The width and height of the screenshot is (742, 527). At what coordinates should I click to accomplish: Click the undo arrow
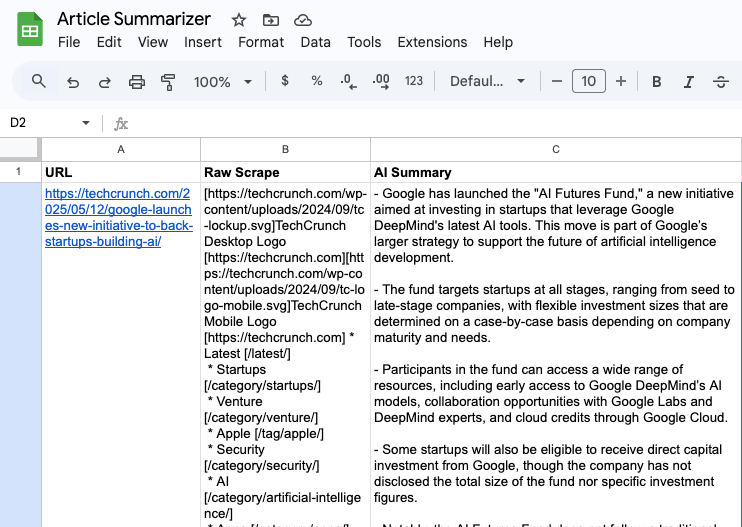tap(73, 82)
